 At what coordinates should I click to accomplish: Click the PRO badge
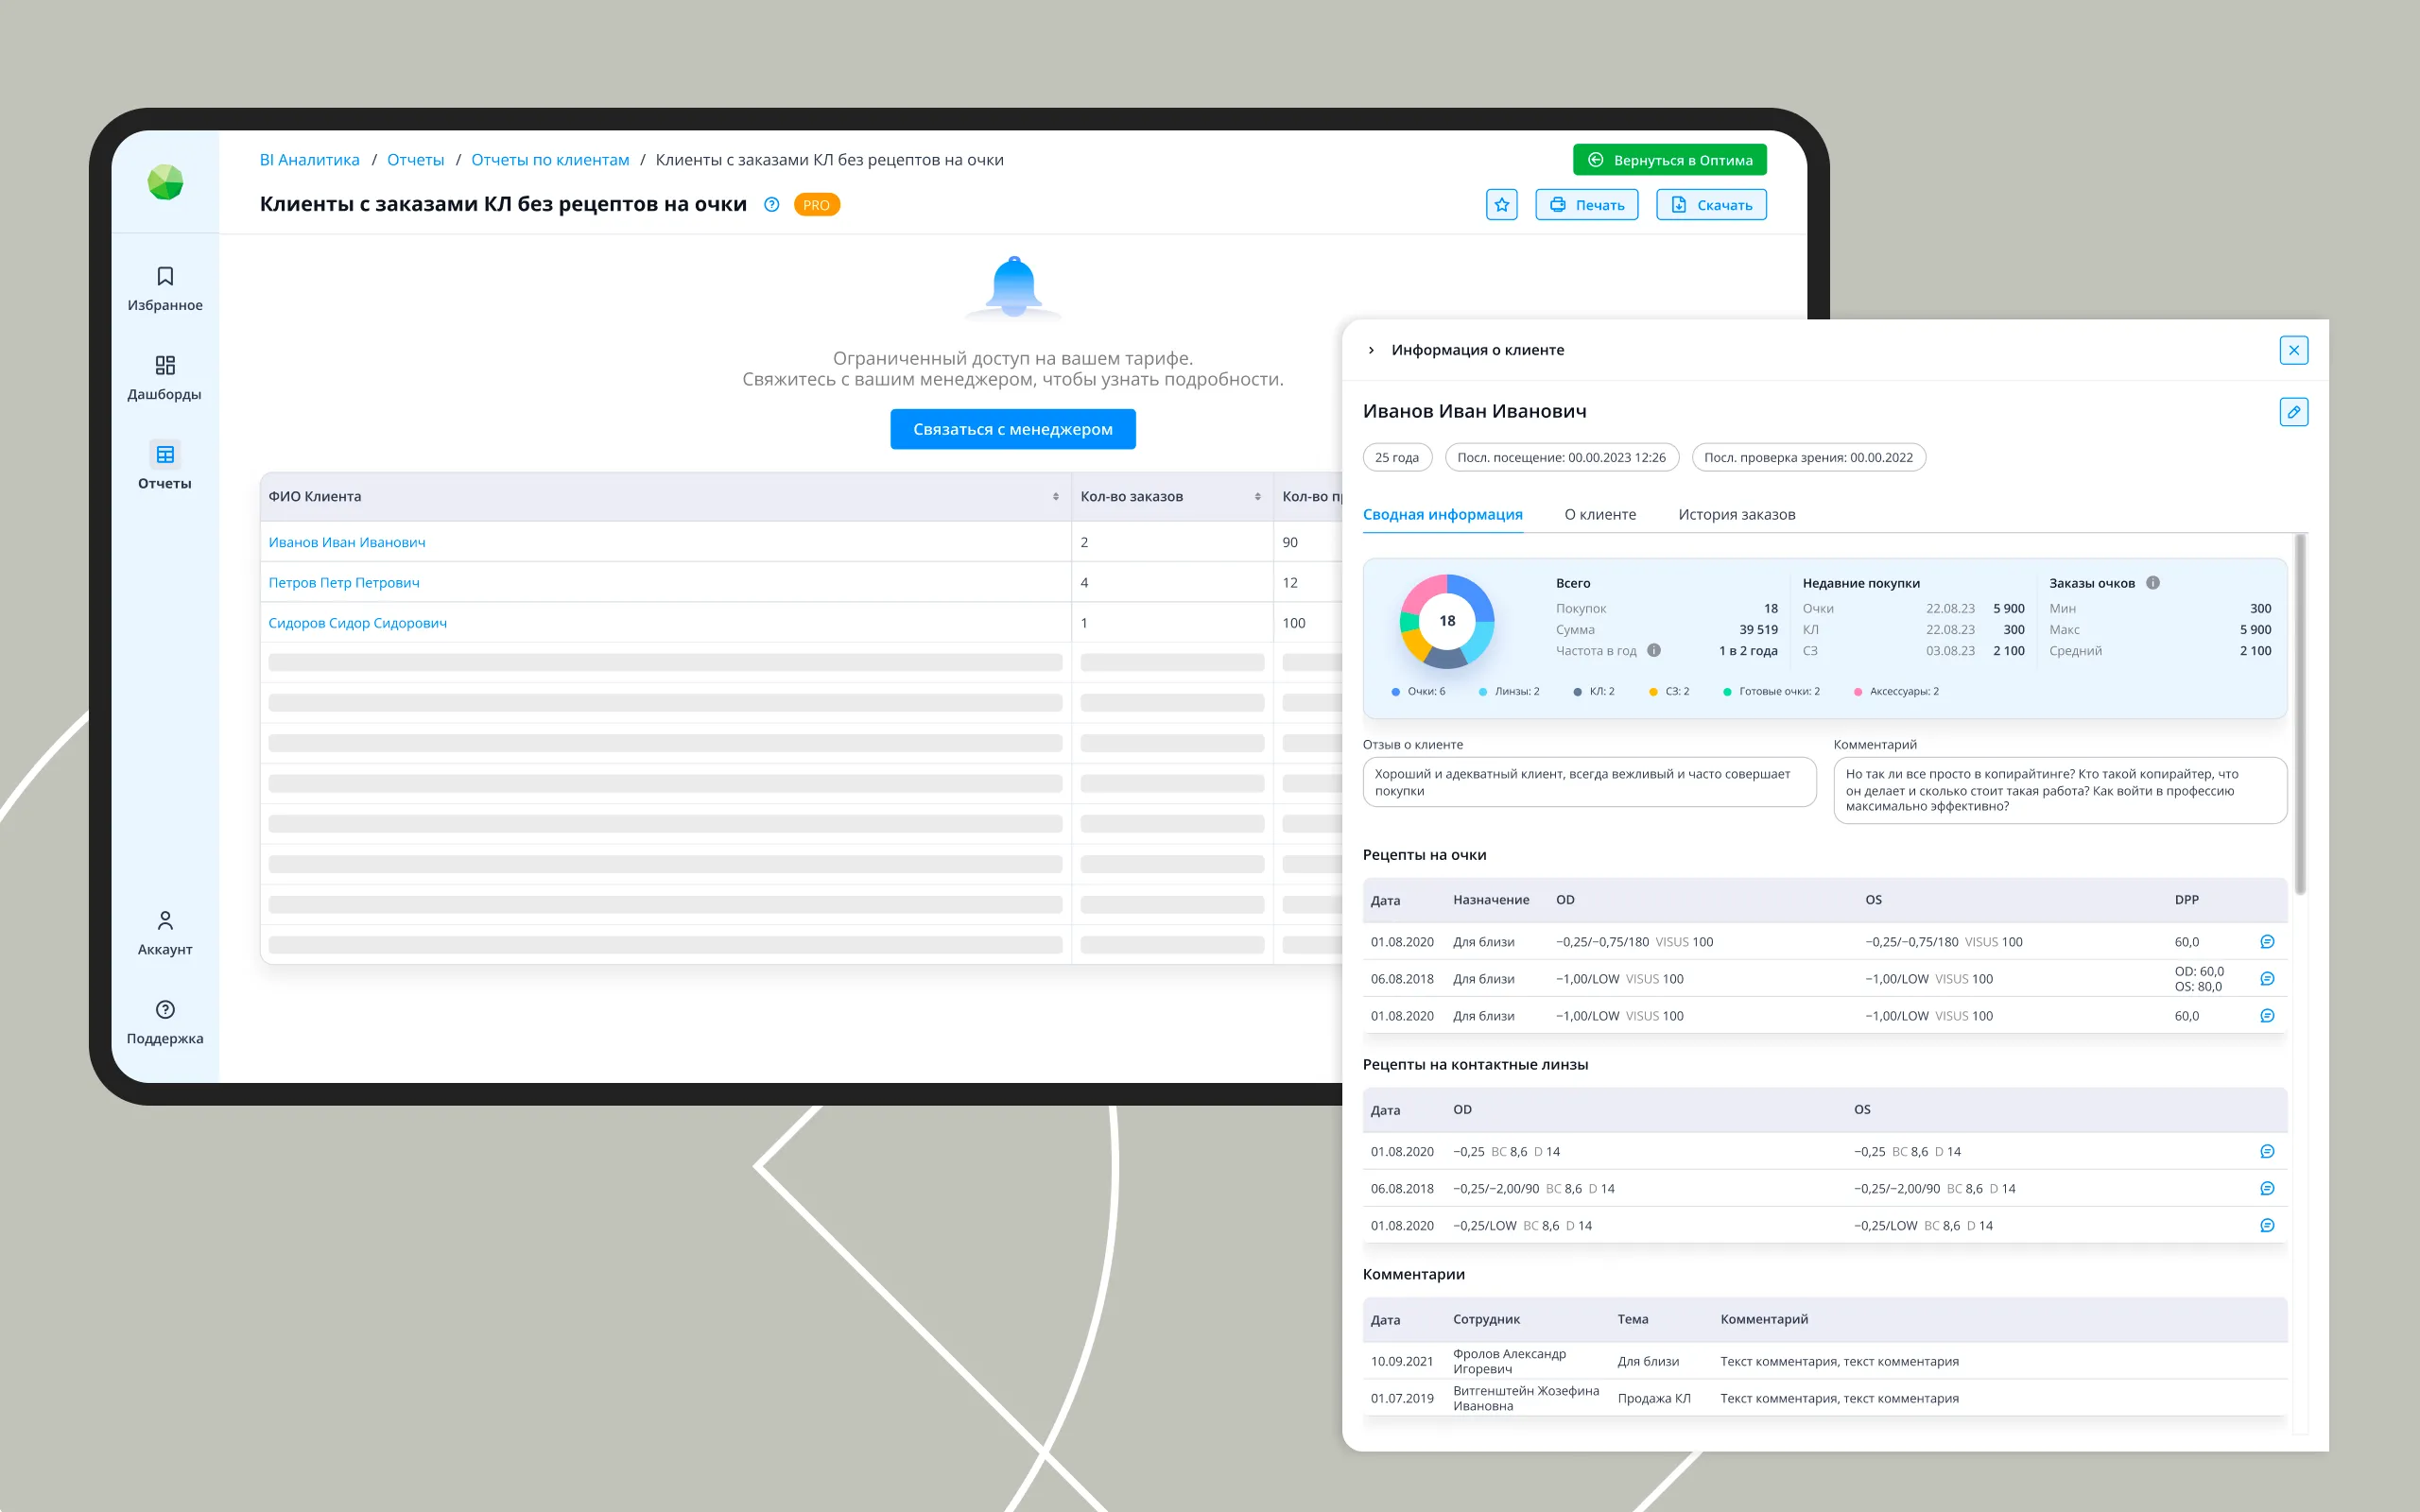816,204
